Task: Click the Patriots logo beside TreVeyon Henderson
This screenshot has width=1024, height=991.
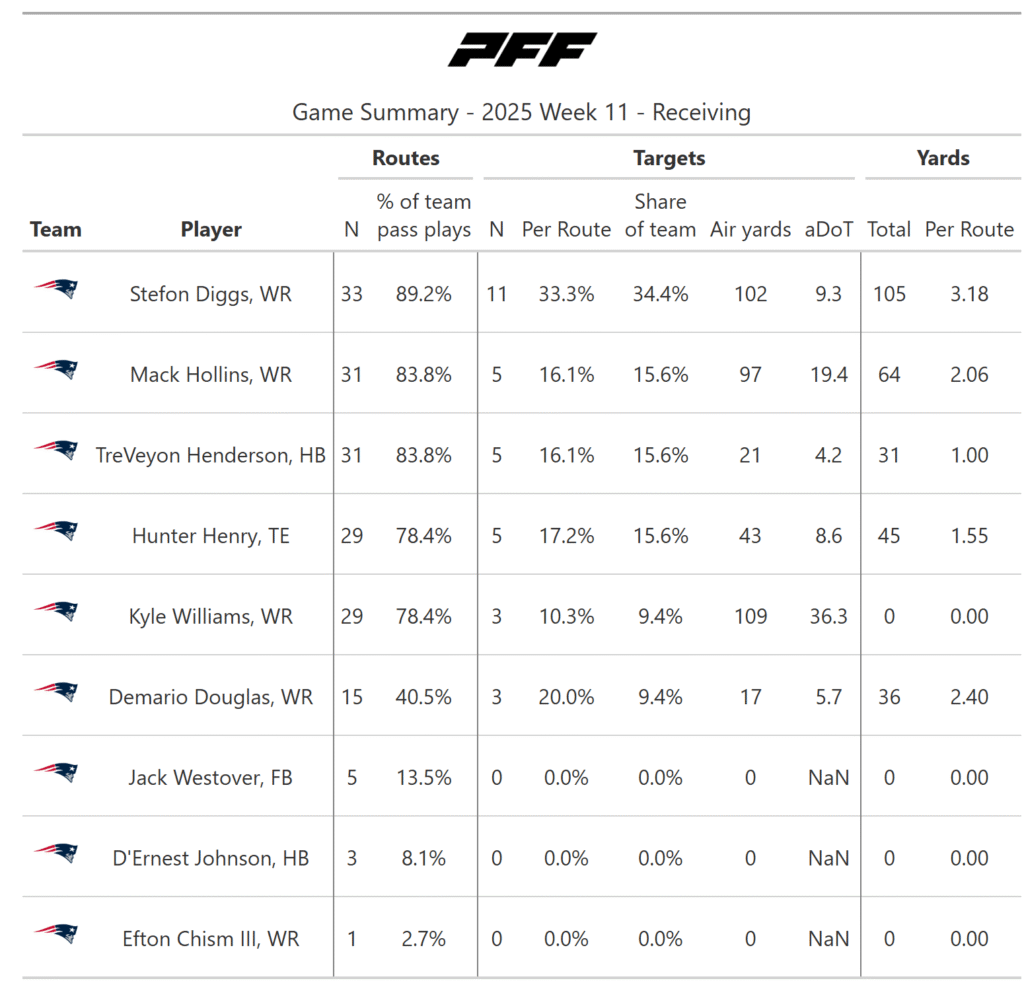Action: pyautogui.click(x=56, y=451)
